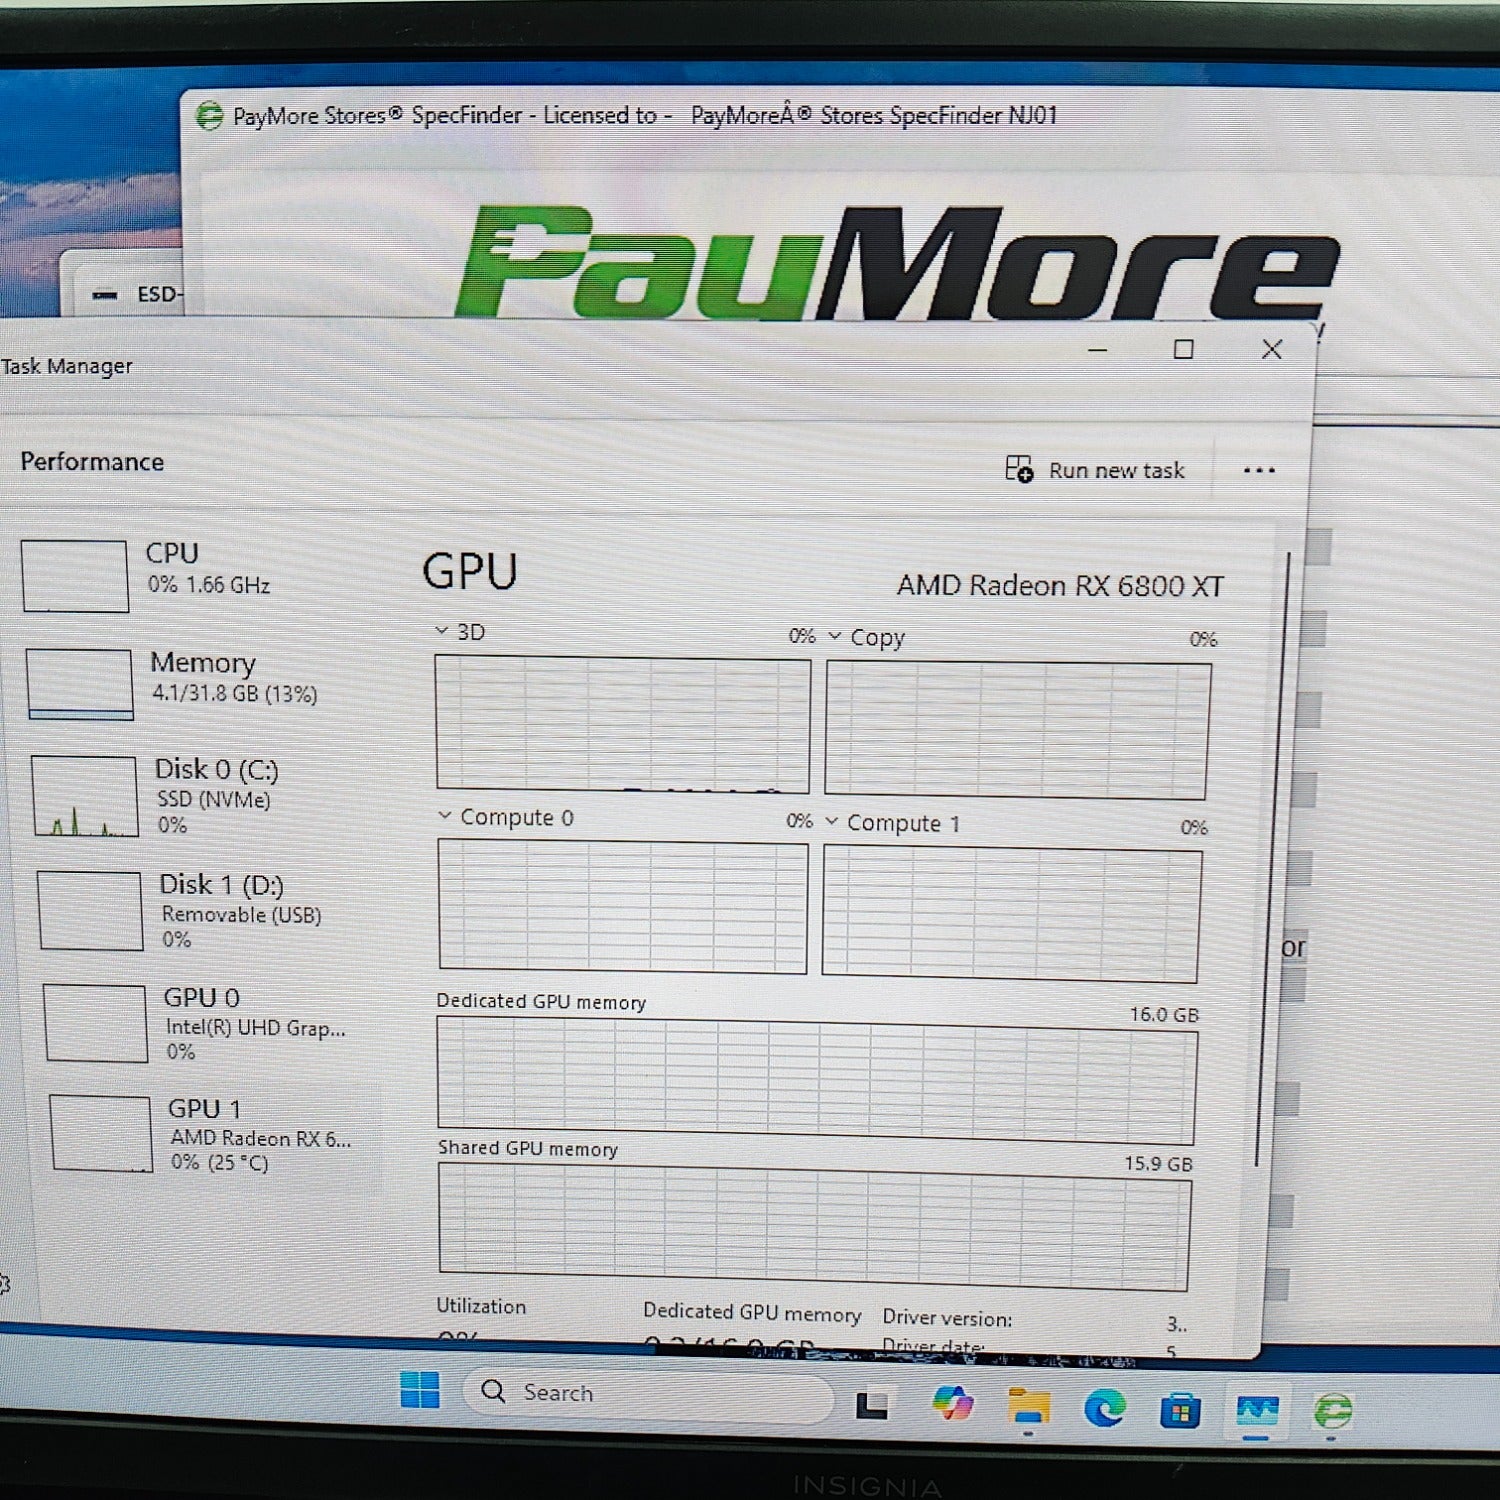This screenshot has height=1500, width=1500.
Task: Minimize the Task Manager window
Action: pos(1097,350)
